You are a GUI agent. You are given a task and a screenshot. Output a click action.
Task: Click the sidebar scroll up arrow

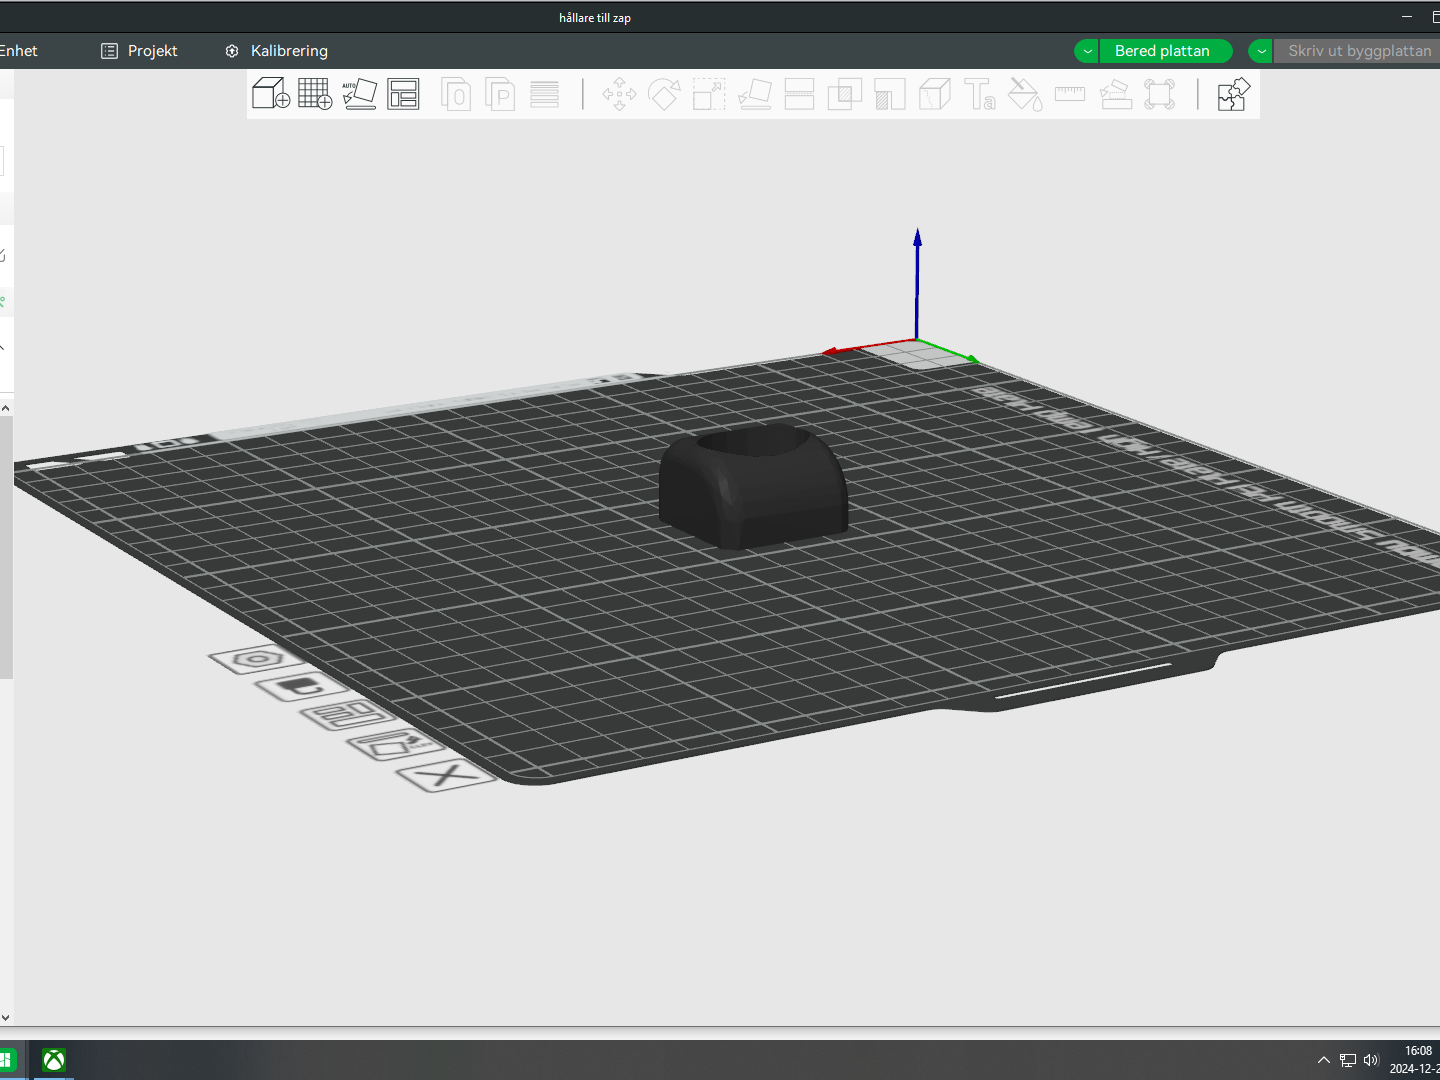[x=6, y=408]
